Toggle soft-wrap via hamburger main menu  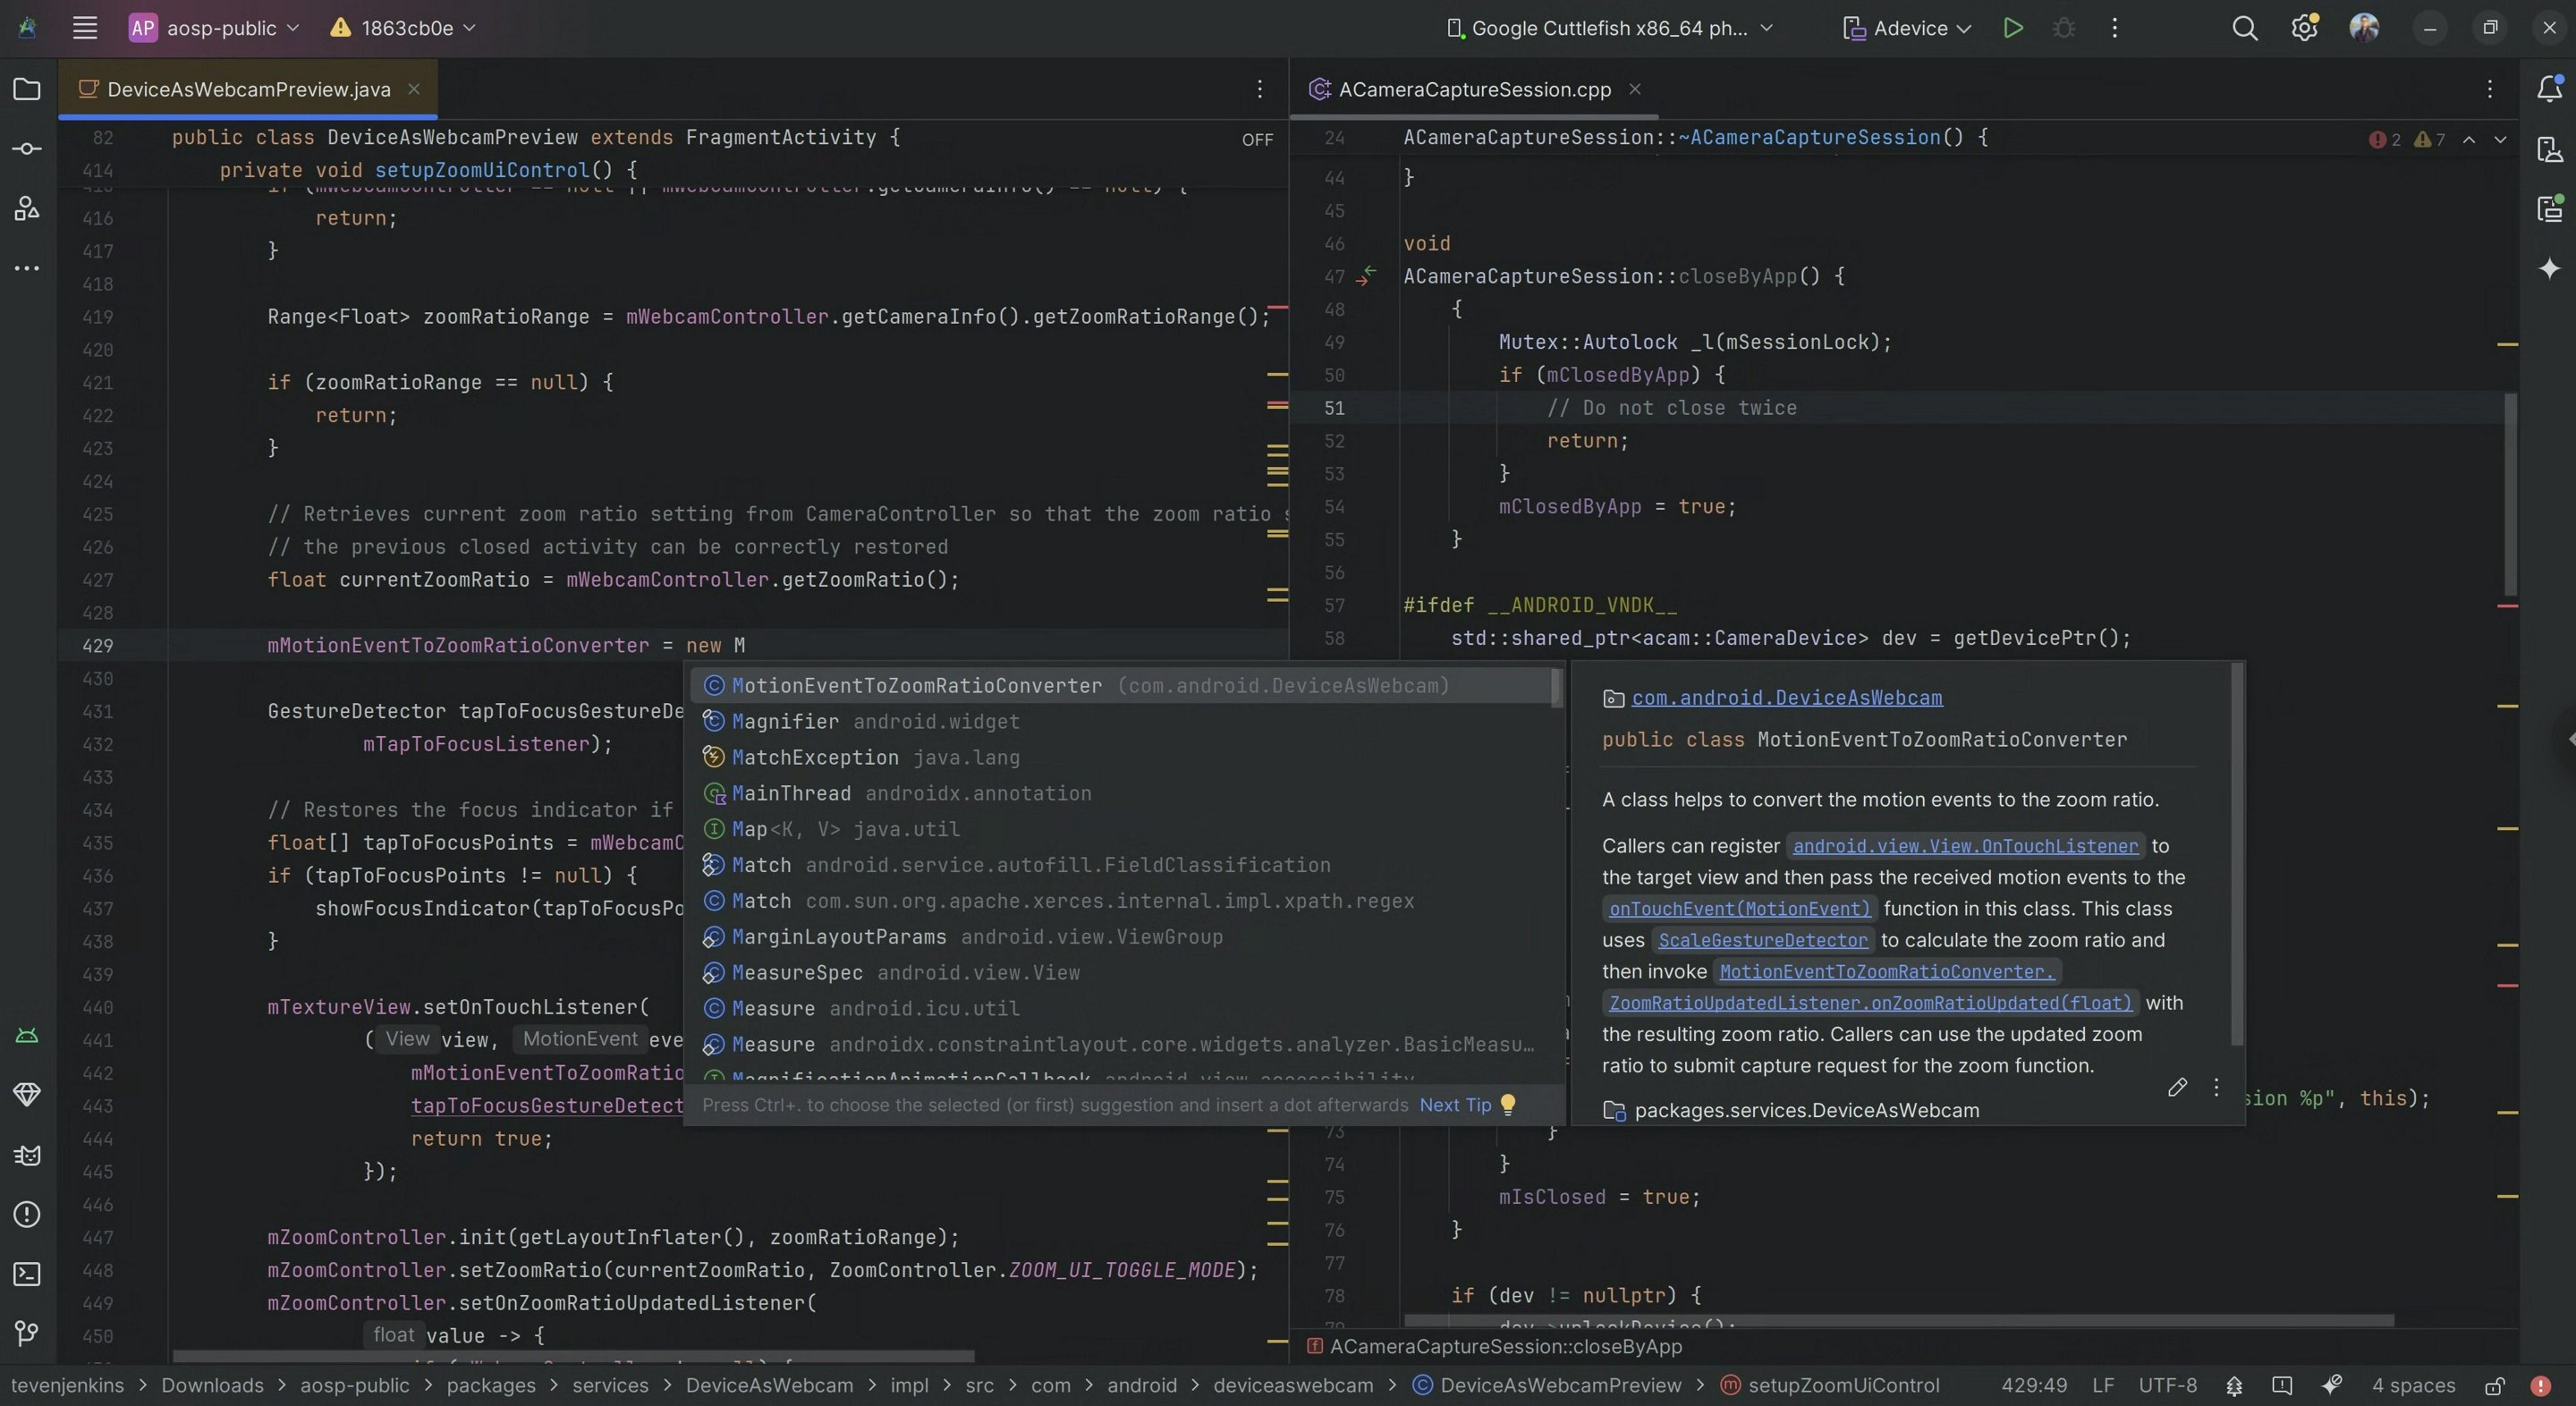pos(85,28)
